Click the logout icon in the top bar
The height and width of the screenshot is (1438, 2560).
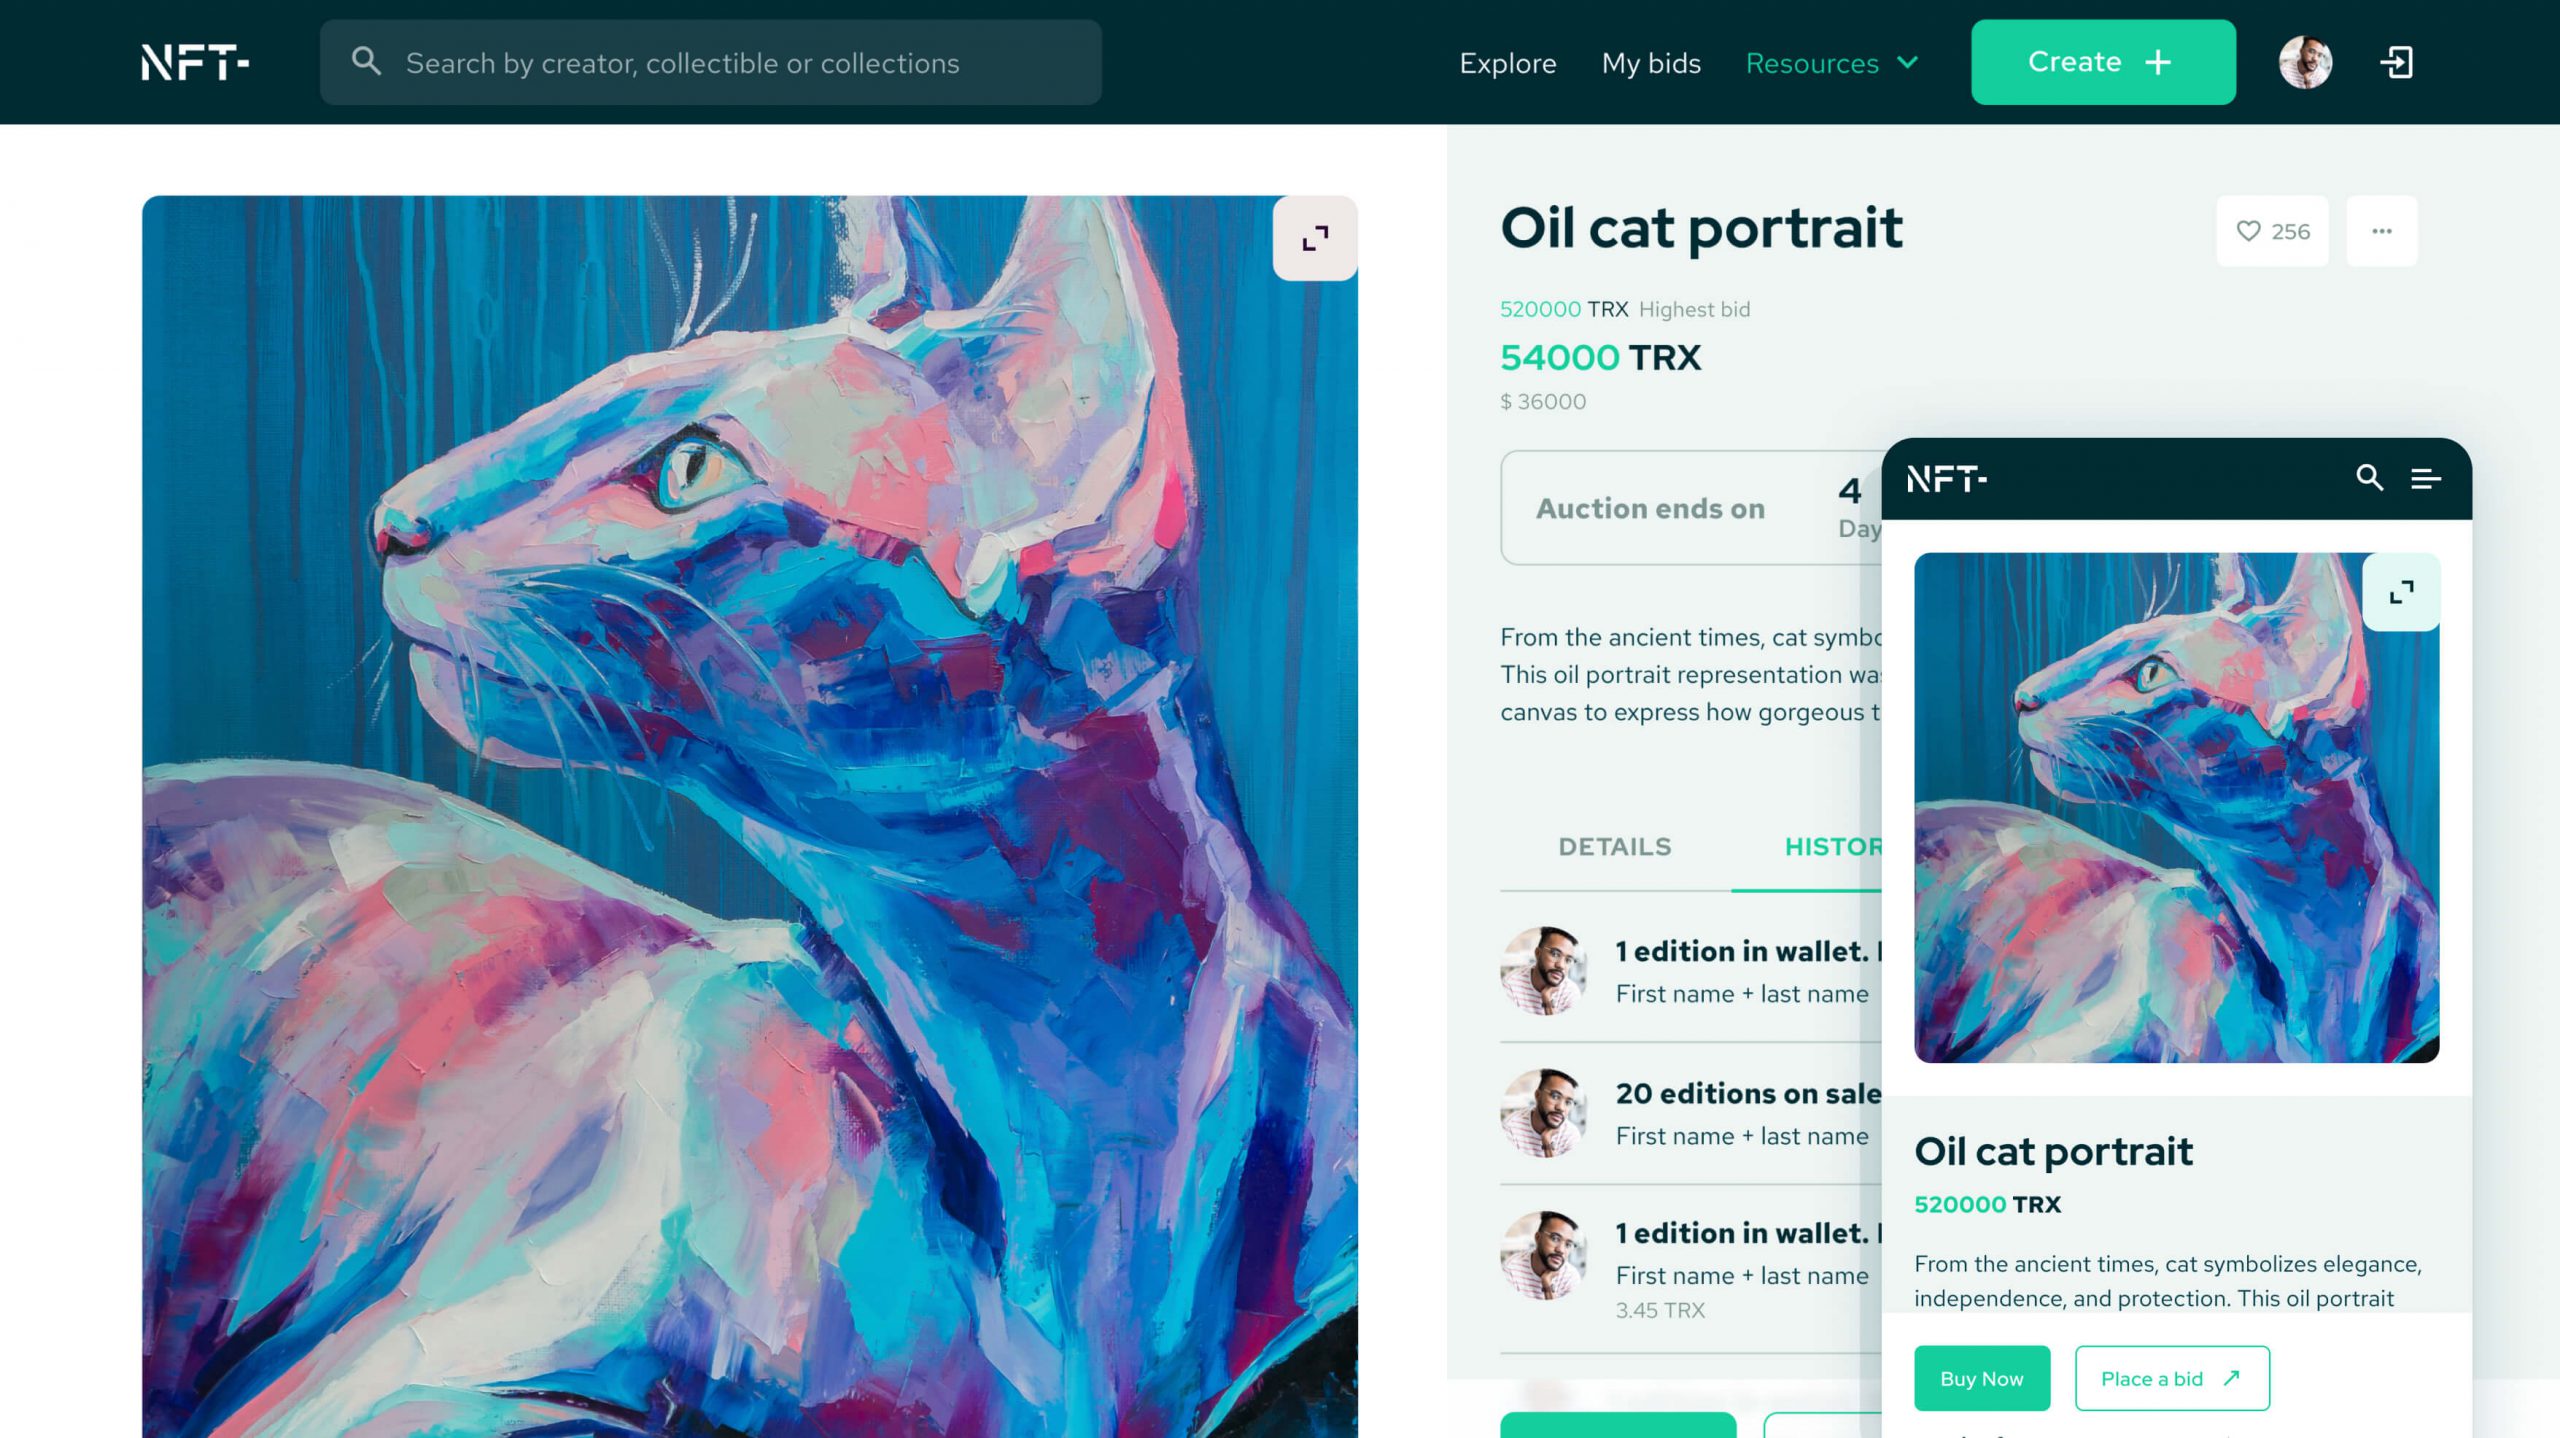(2397, 62)
